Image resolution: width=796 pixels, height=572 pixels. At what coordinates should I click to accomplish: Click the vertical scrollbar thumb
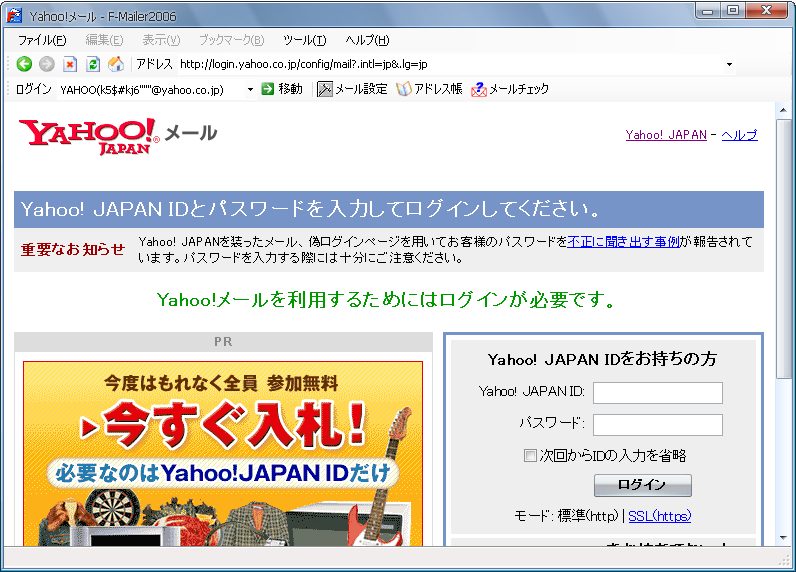pyautogui.click(x=783, y=249)
